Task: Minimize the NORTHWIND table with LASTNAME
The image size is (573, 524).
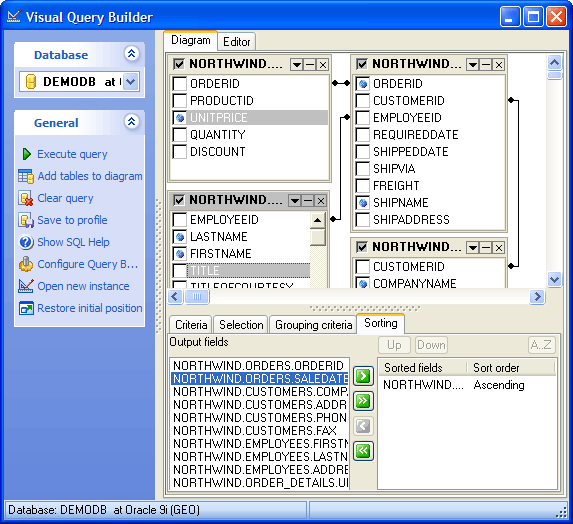Action: (308, 201)
